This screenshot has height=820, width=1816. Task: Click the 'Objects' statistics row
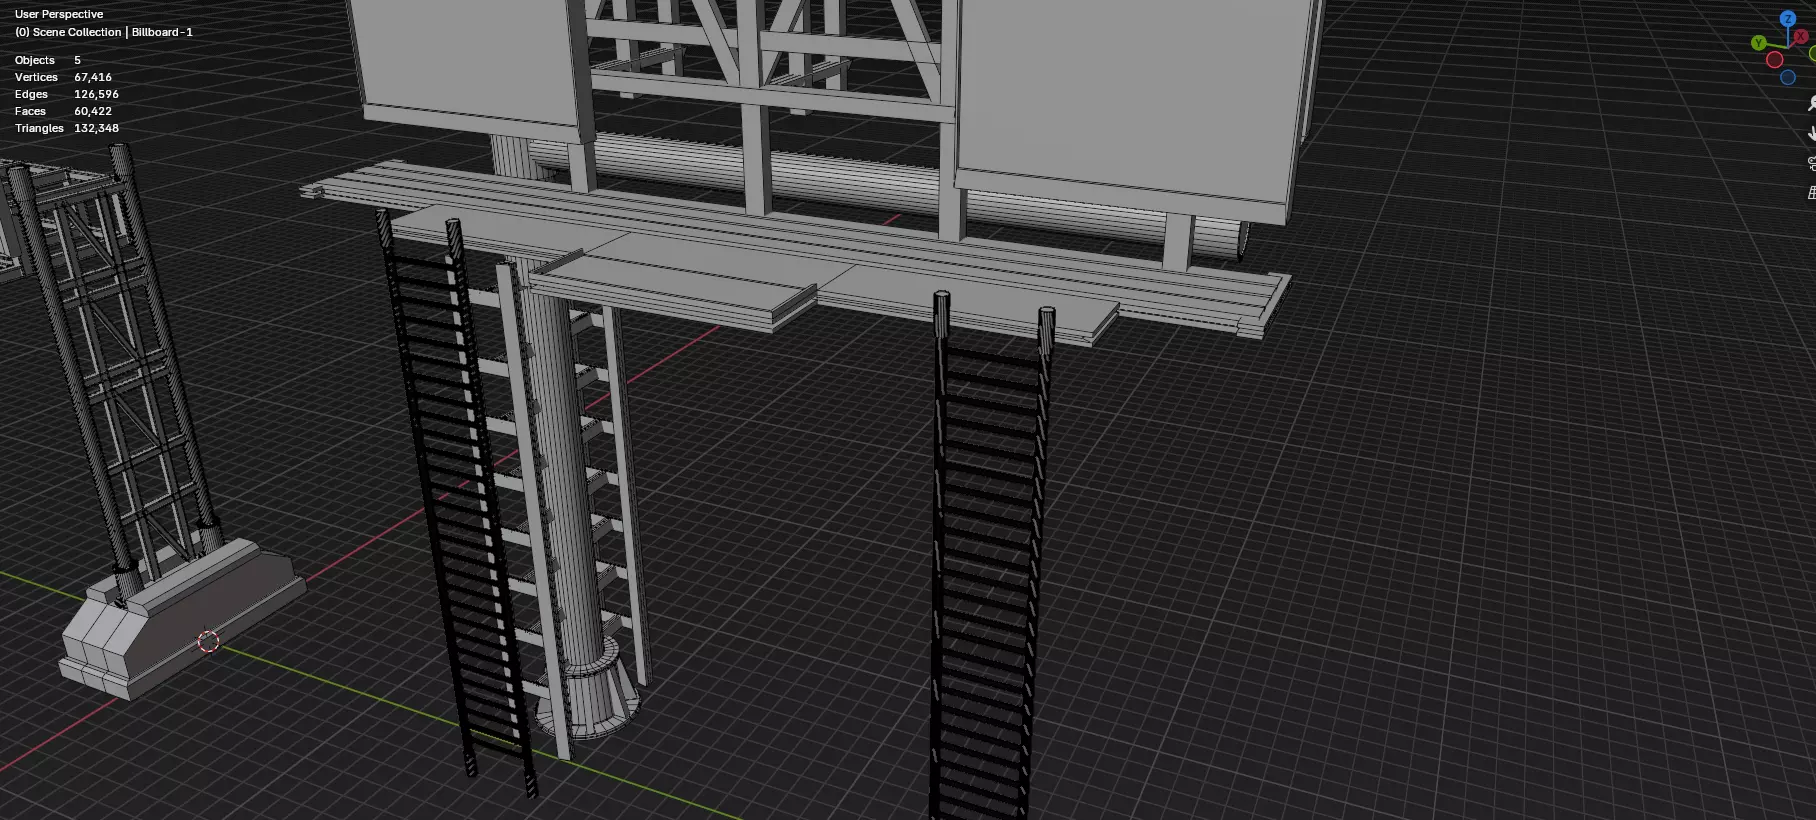(47, 60)
